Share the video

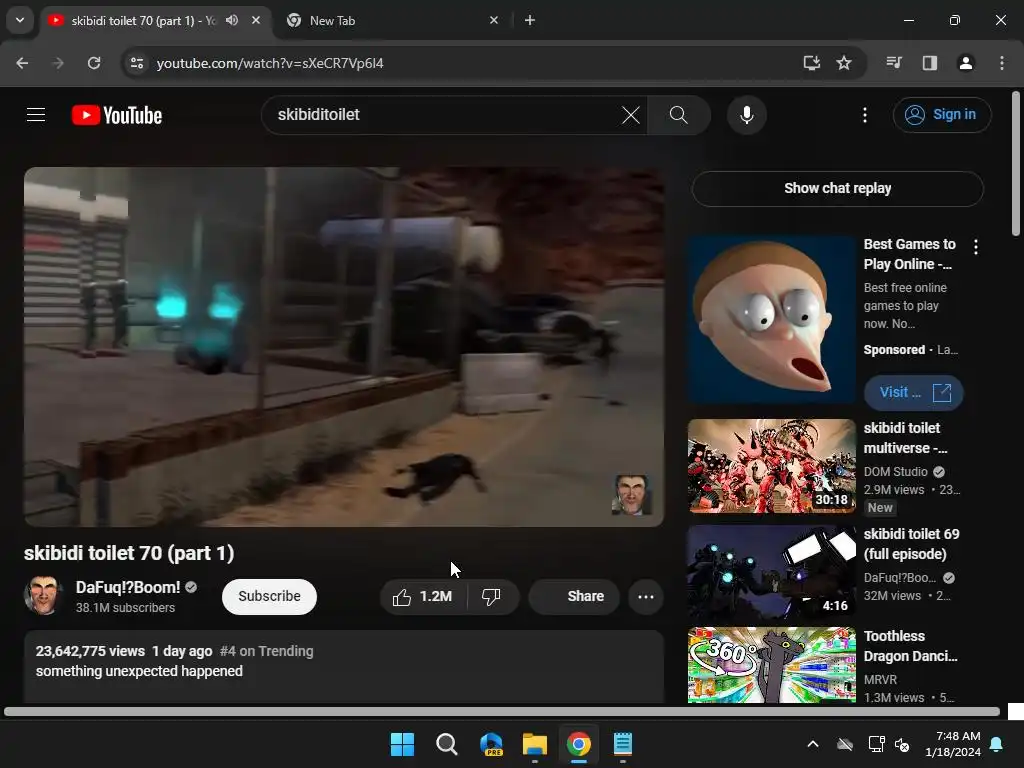(x=574, y=596)
